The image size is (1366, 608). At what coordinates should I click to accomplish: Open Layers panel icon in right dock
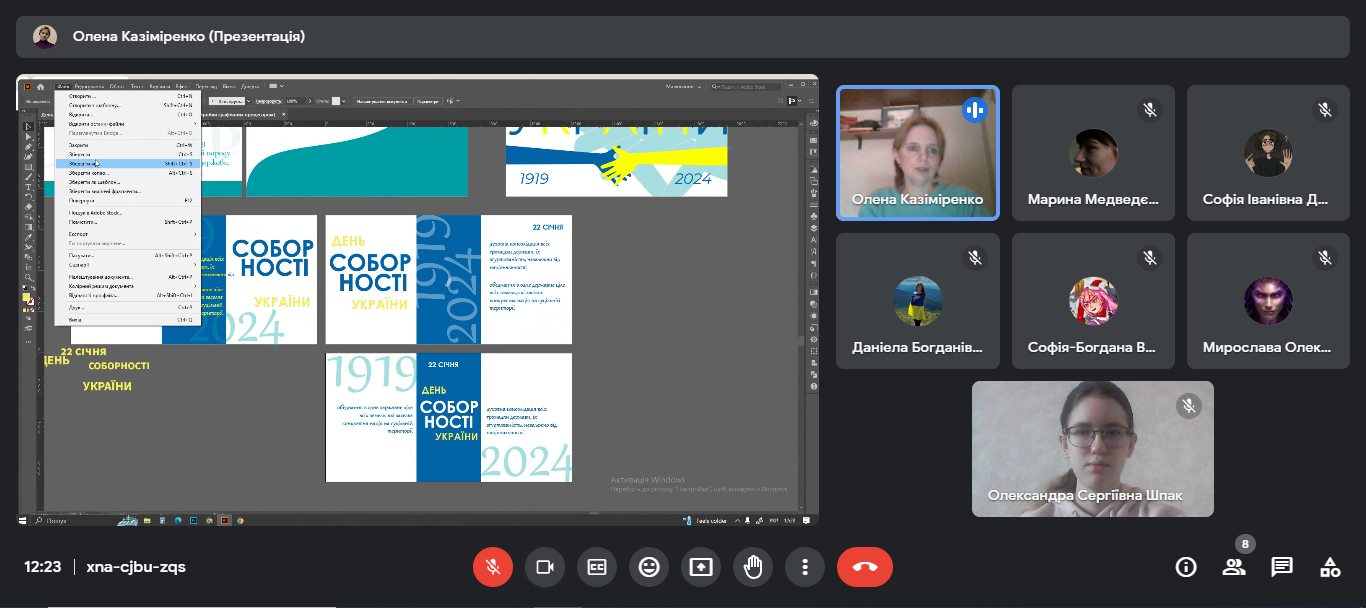coord(813,228)
